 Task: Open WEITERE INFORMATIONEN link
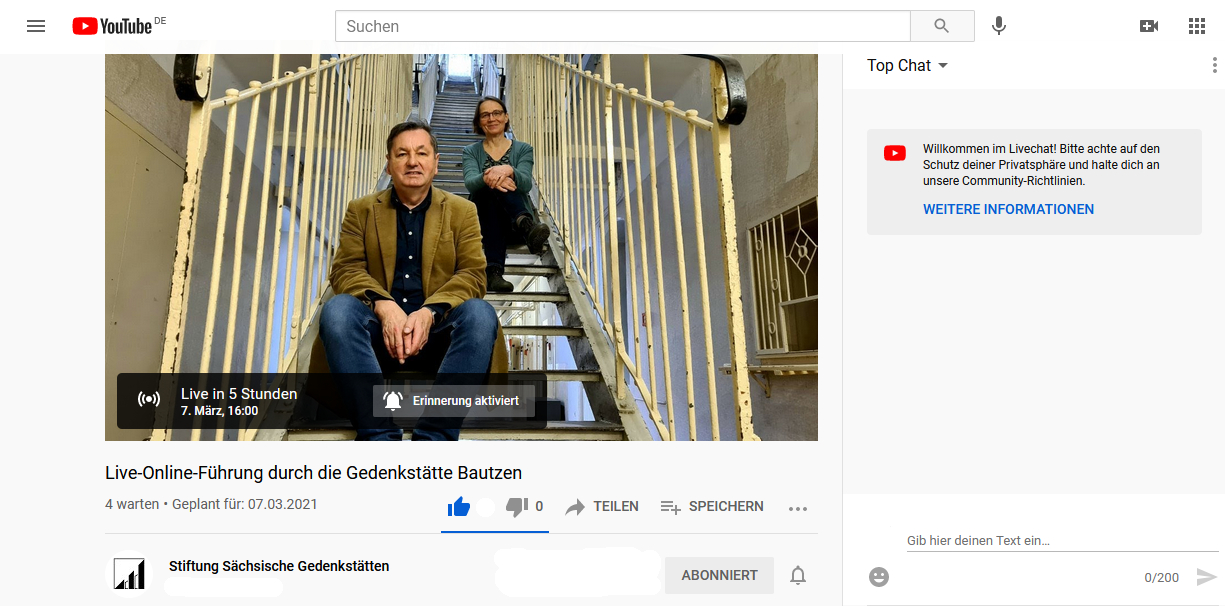(x=1008, y=210)
